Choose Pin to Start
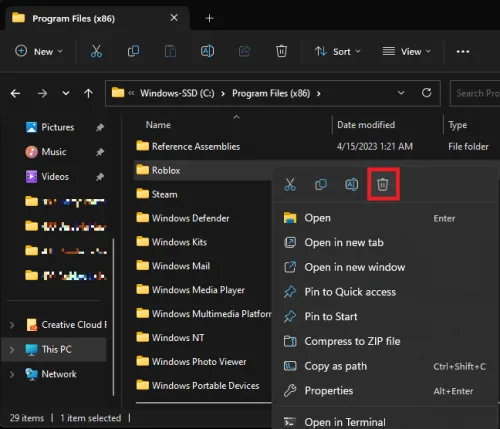 pyautogui.click(x=383, y=317)
